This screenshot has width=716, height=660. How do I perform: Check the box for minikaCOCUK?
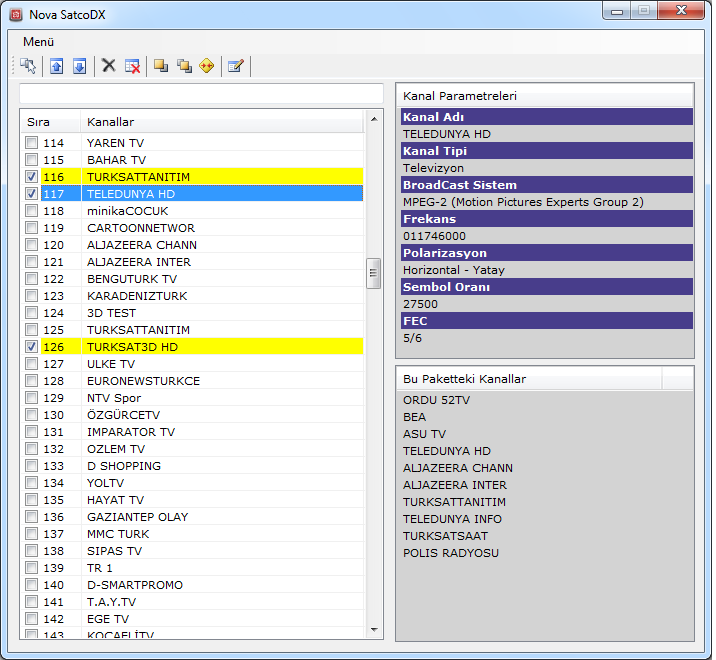[x=32, y=211]
